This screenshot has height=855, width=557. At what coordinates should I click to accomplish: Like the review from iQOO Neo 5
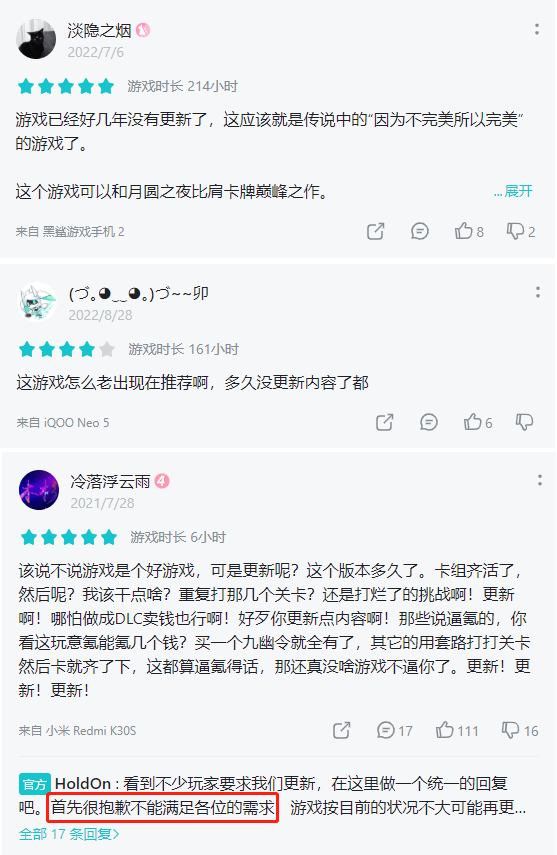tap(477, 422)
